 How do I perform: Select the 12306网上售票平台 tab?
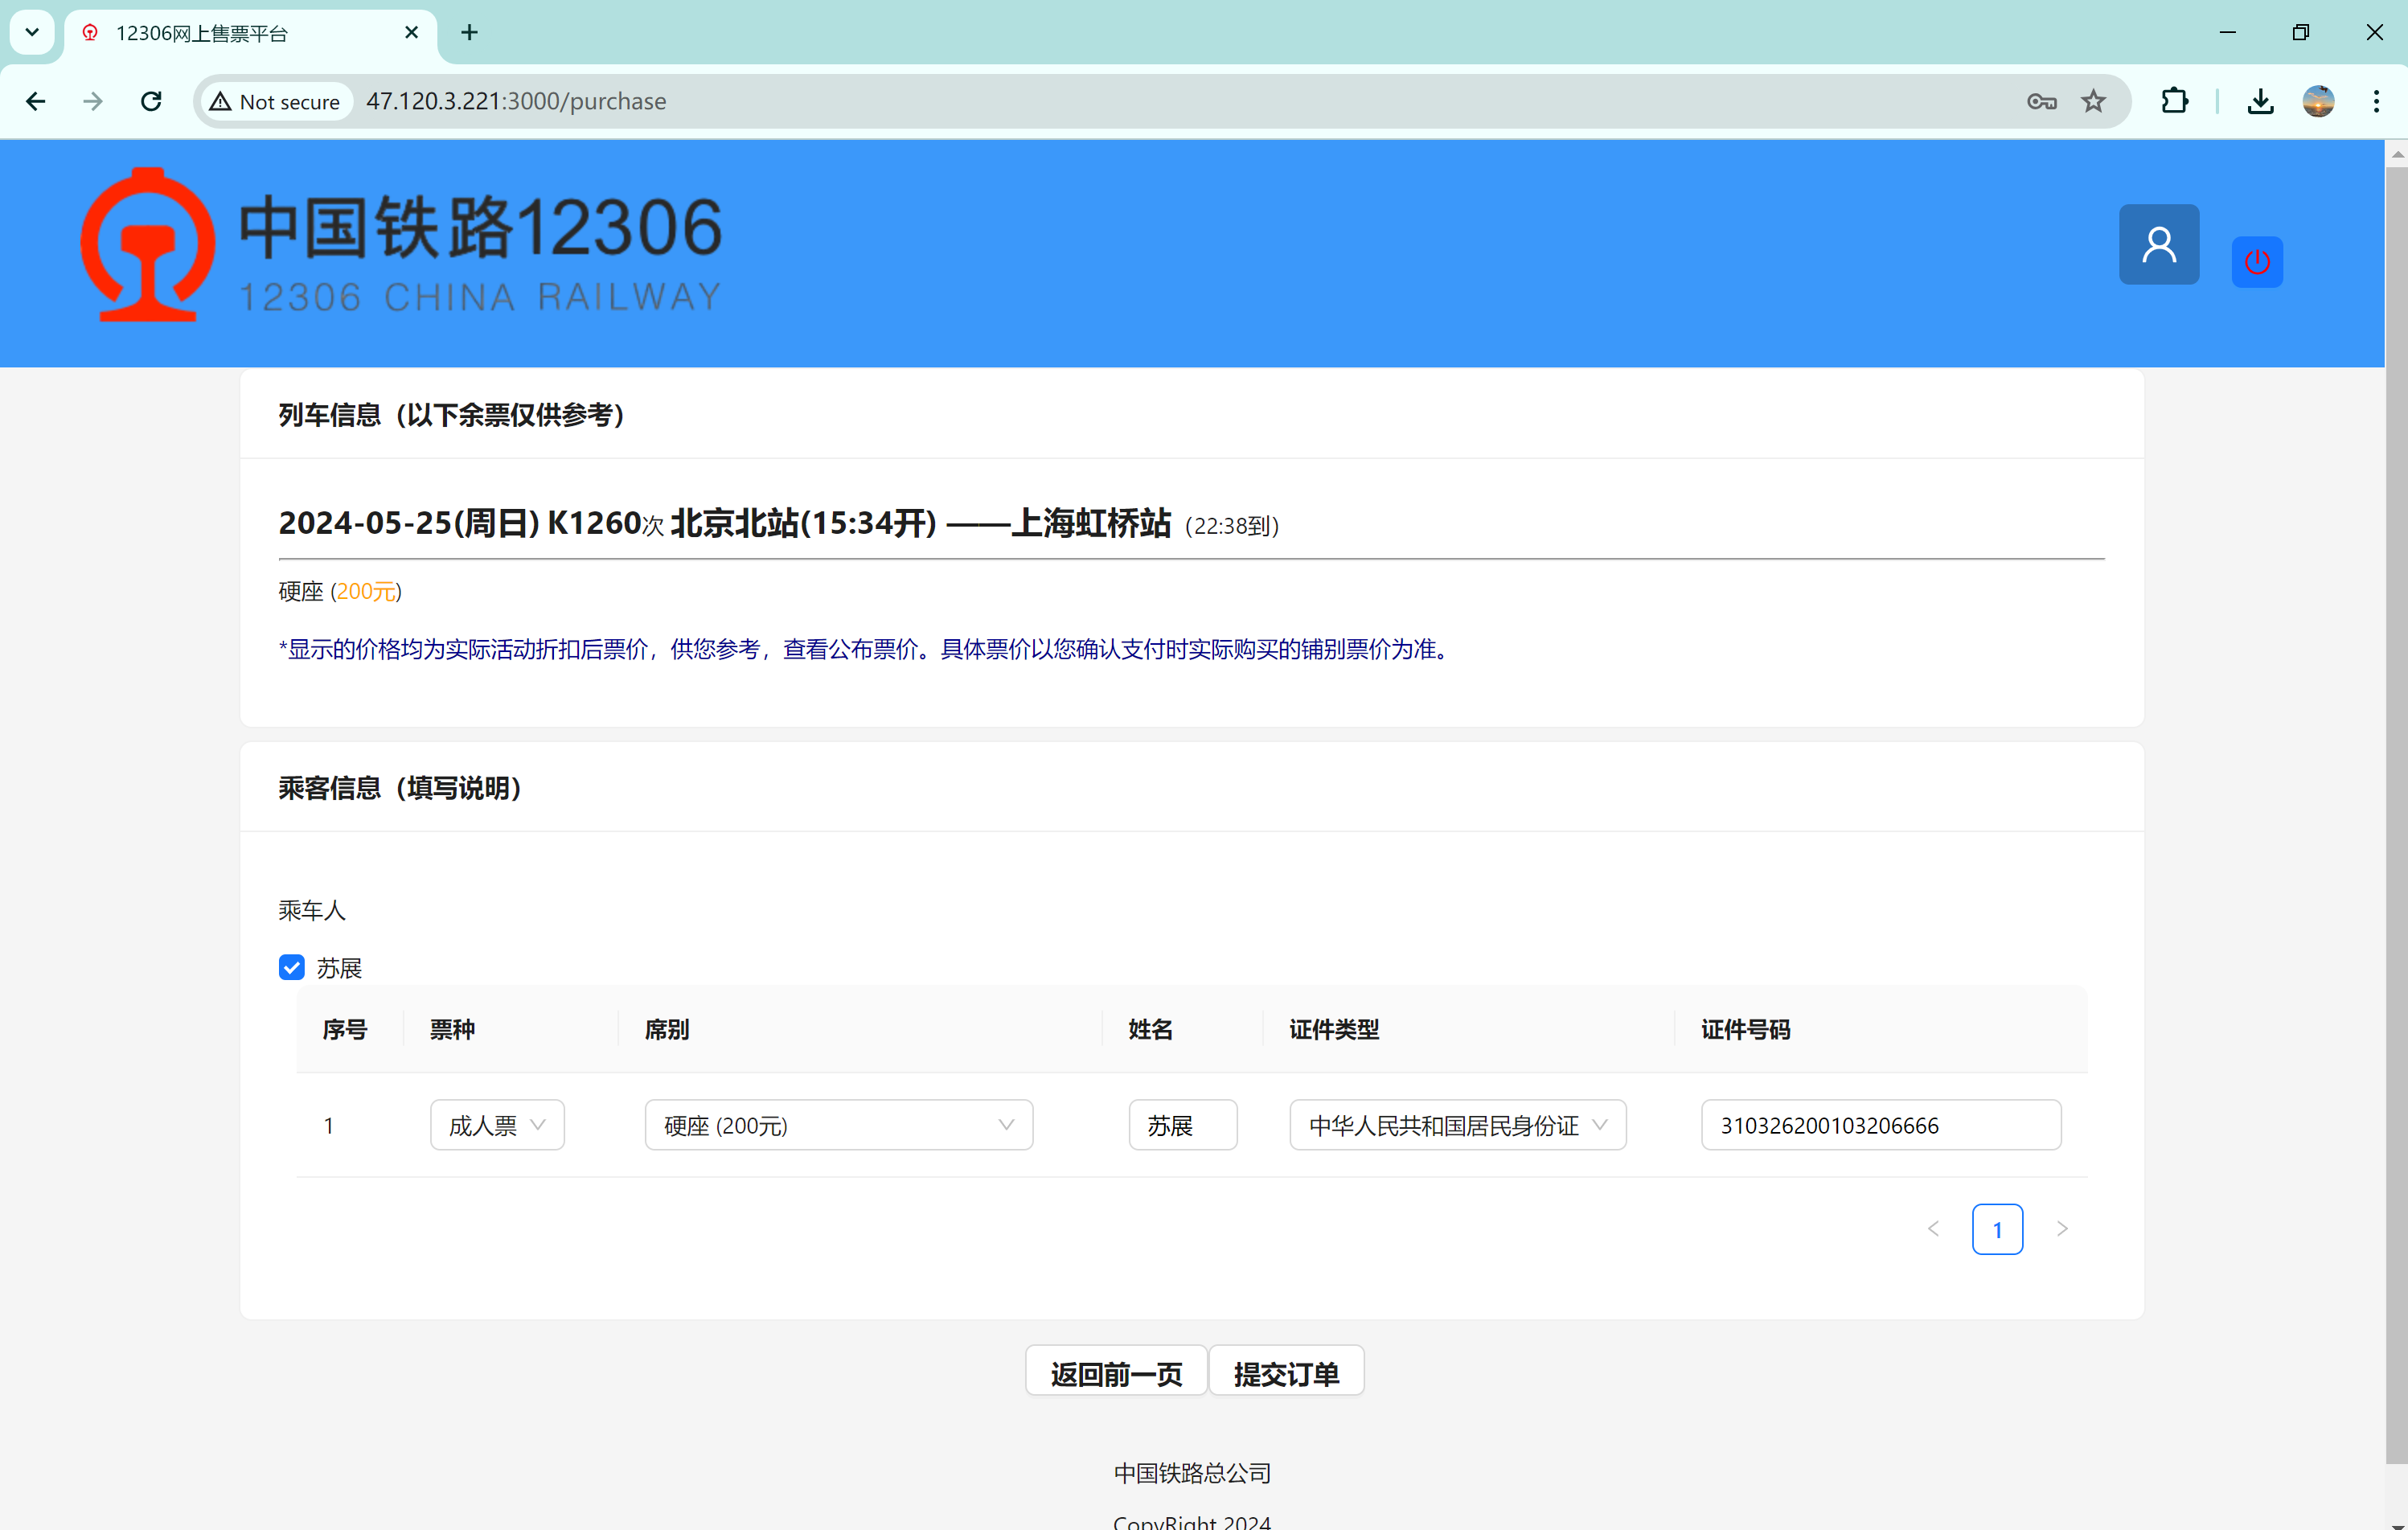(250, 33)
